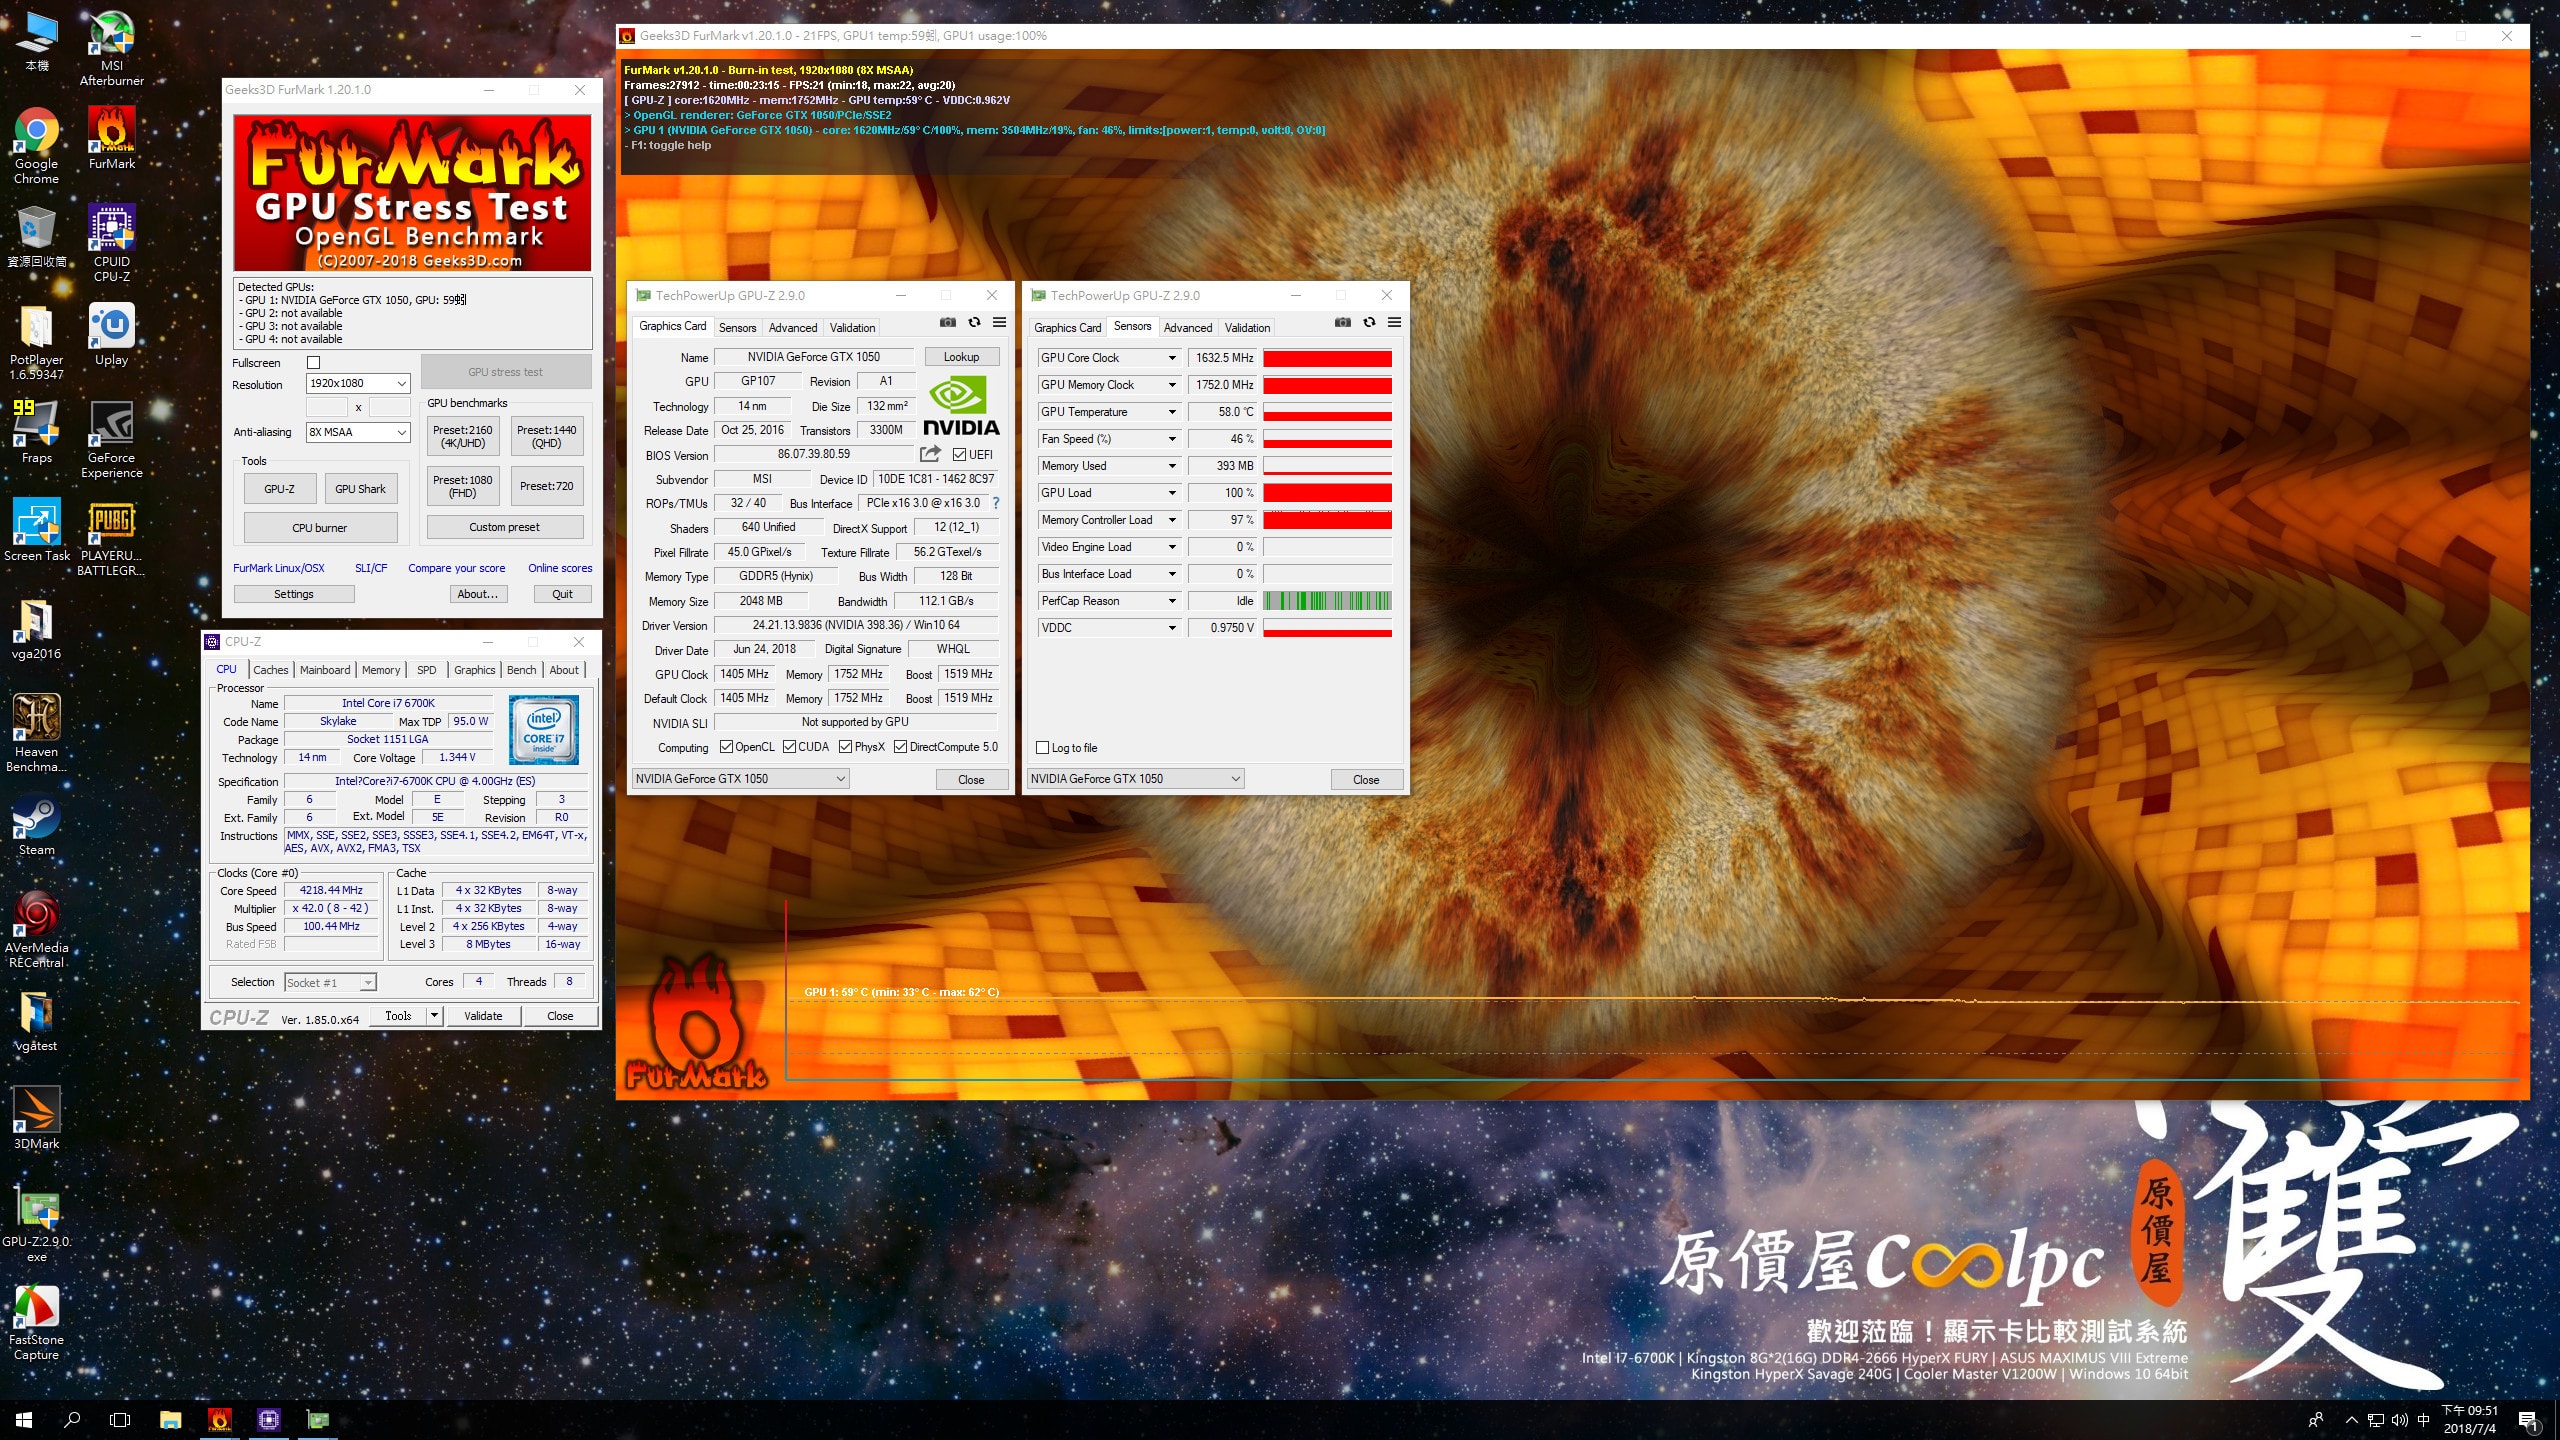The image size is (2560, 1440).
Task: Expand GPU Temperature sensor dropdown
Action: 1172,412
